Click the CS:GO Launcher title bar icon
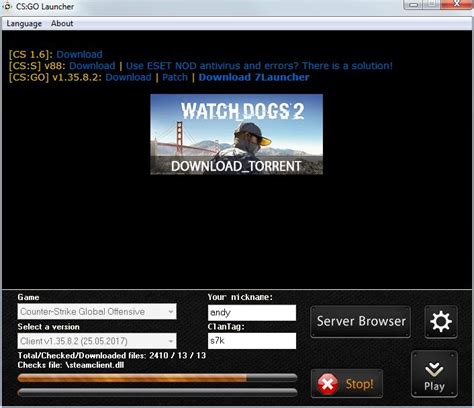Image resolution: width=474 pixels, height=408 pixels. coord(7,6)
